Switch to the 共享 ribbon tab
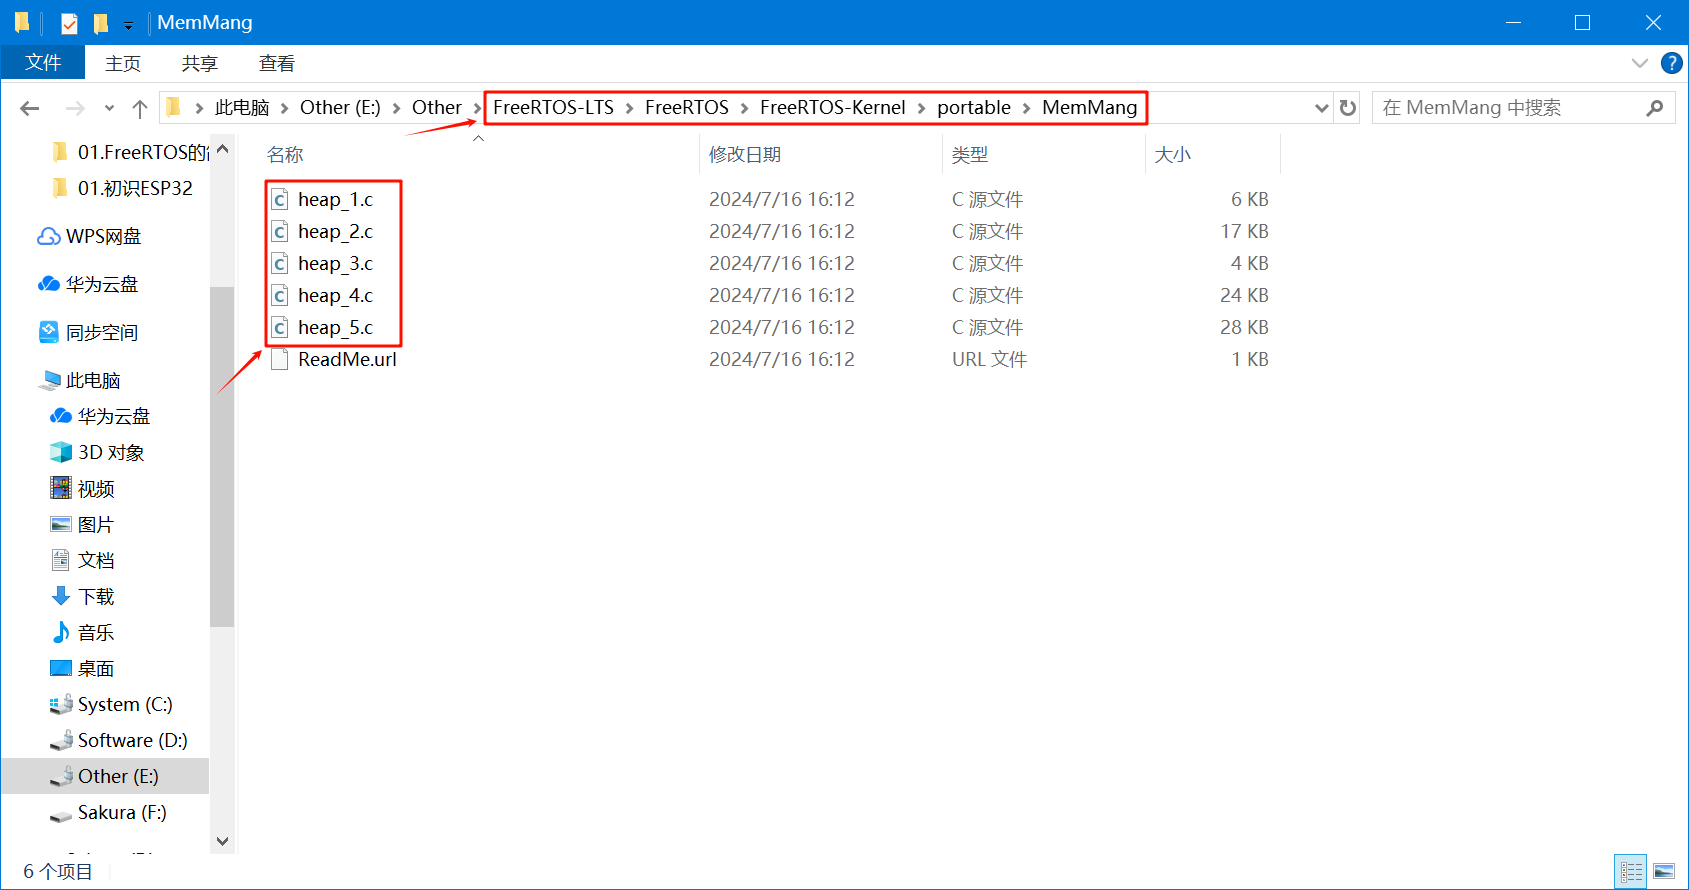The height and width of the screenshot is (890, 1689). tap(200, 63)
